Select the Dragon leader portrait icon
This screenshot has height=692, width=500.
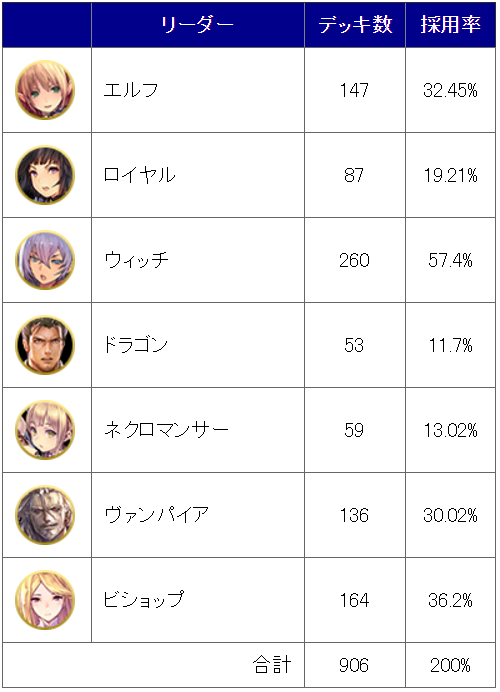(x=45, y=345)
